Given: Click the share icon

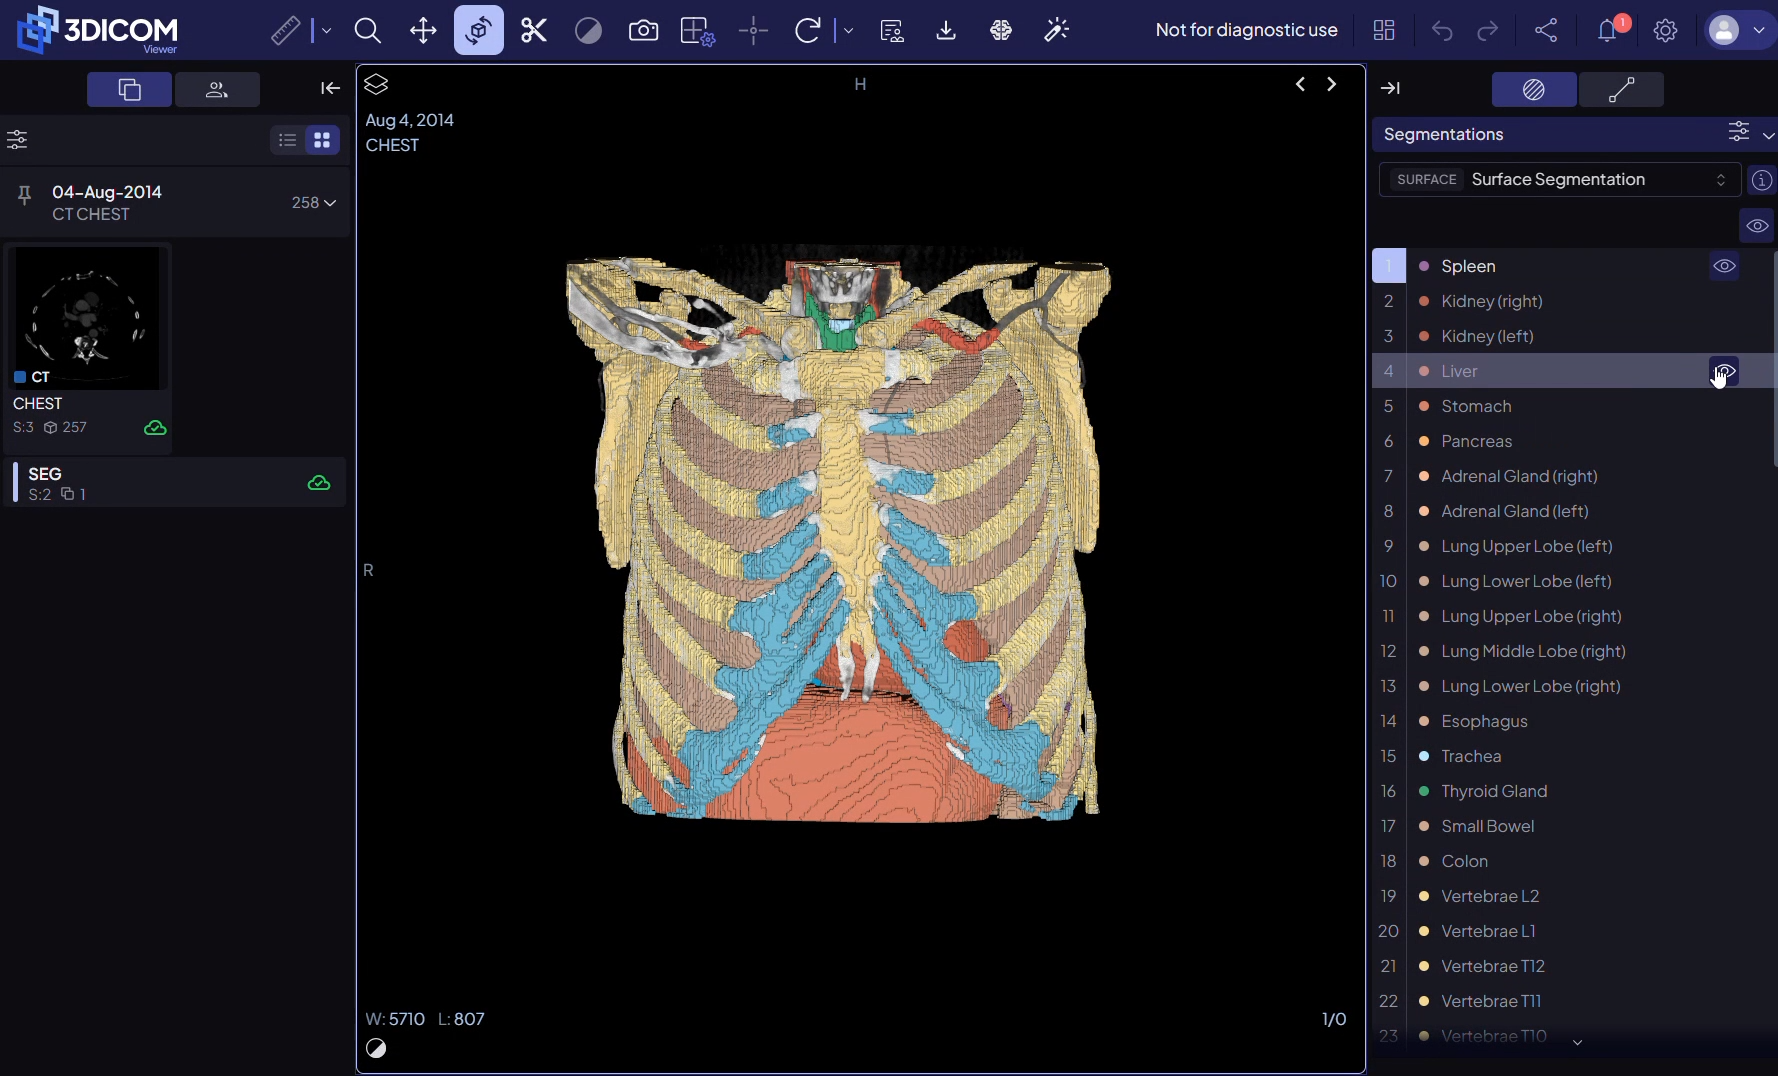Looking at the screenshot, I should [x=1546, y=31].
